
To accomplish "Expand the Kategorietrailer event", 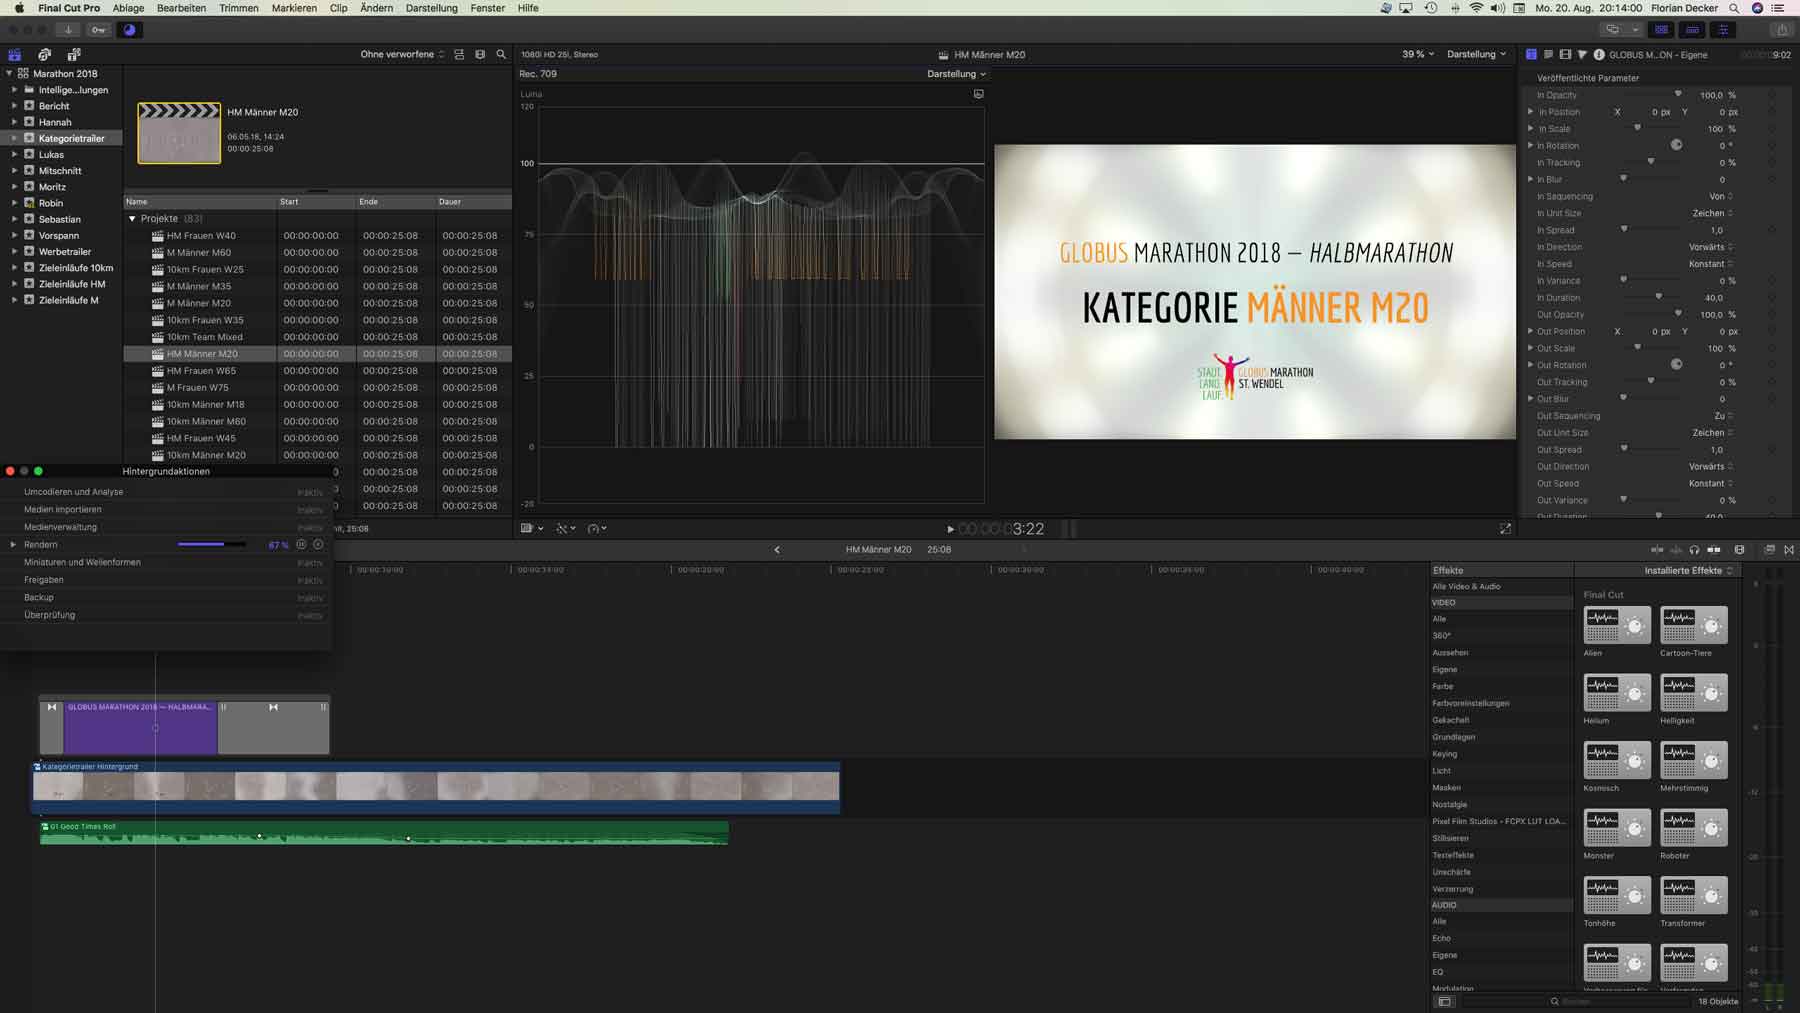I will pos(14,139).
